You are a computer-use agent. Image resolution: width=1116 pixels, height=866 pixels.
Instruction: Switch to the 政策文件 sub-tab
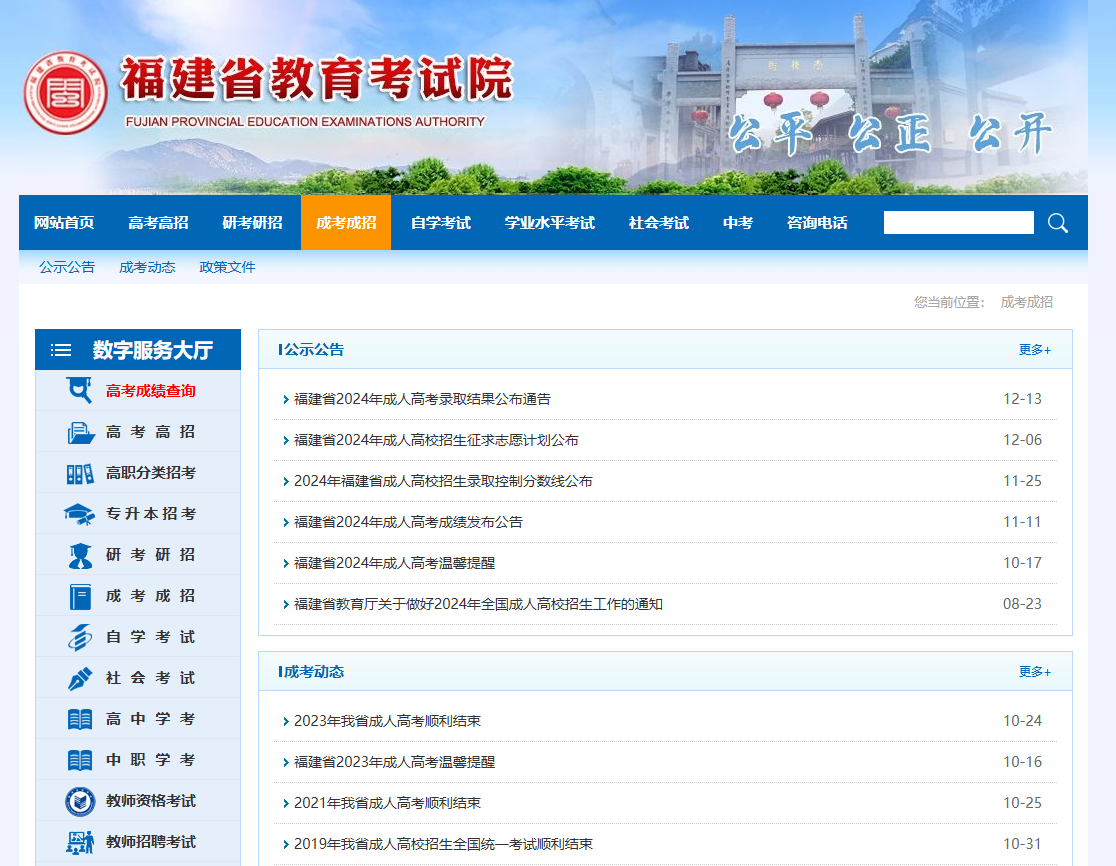pyautogui.click(x=227, y=267)
